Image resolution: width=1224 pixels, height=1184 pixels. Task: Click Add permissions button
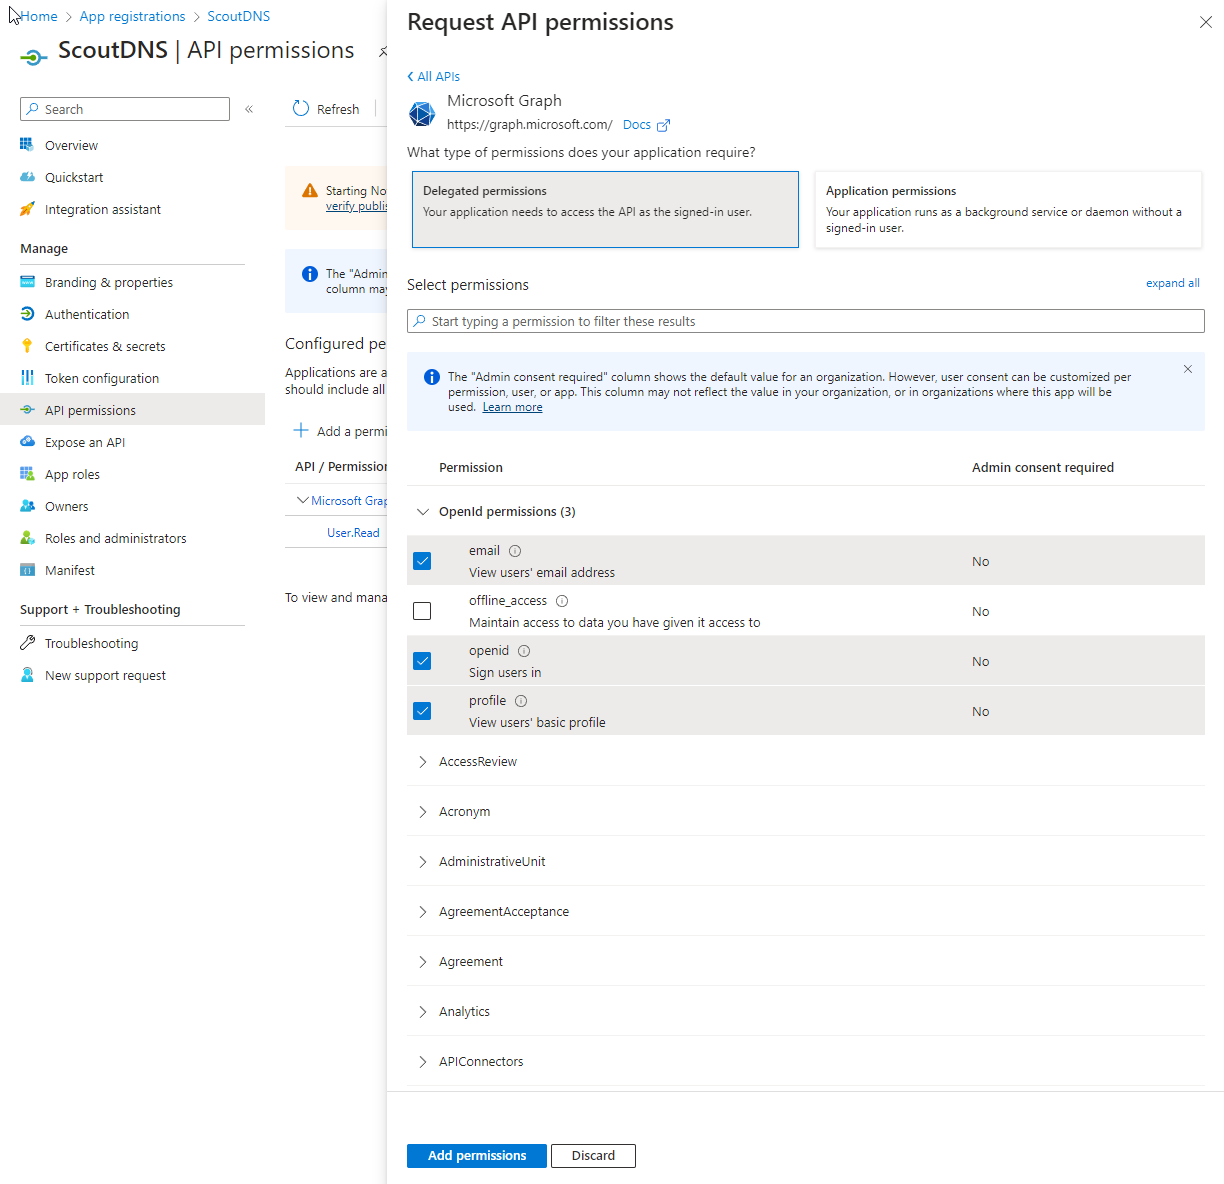point(477,1156)
